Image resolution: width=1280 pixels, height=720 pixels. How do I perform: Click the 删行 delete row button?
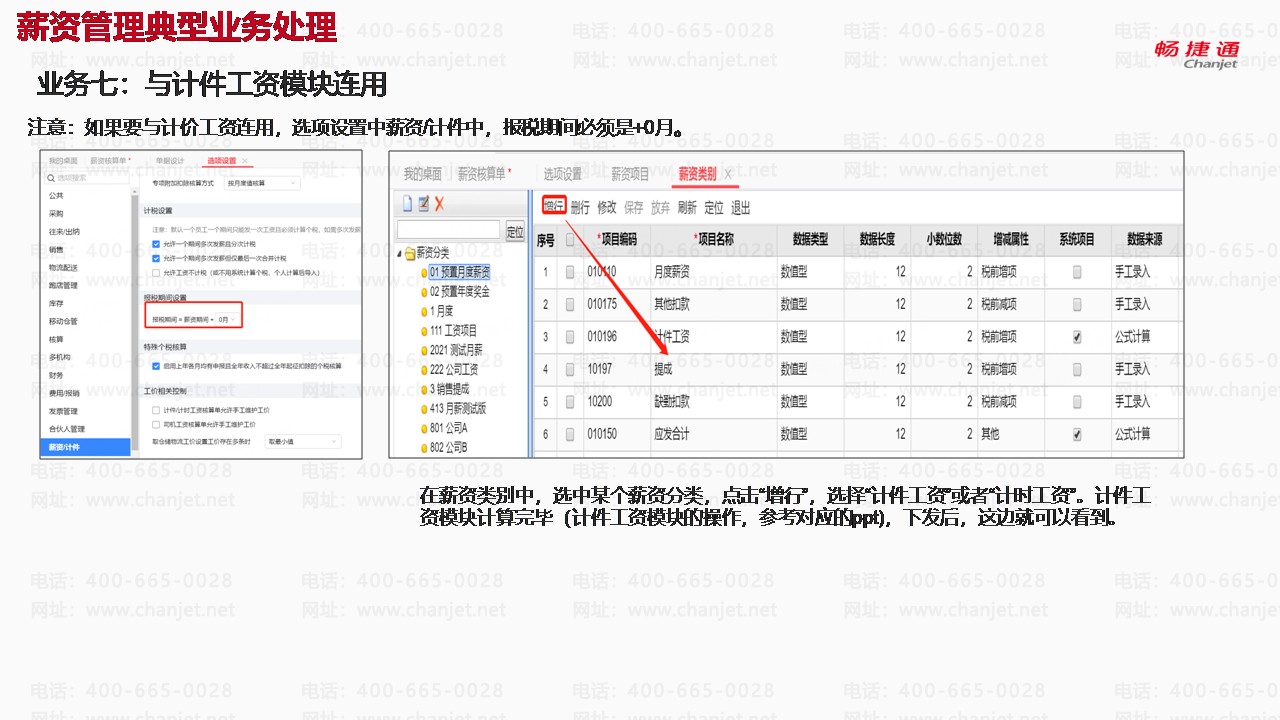tap(580, 208)
